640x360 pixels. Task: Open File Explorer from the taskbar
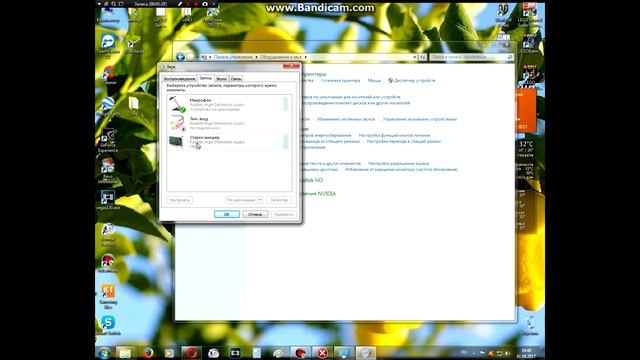(125, 353)
